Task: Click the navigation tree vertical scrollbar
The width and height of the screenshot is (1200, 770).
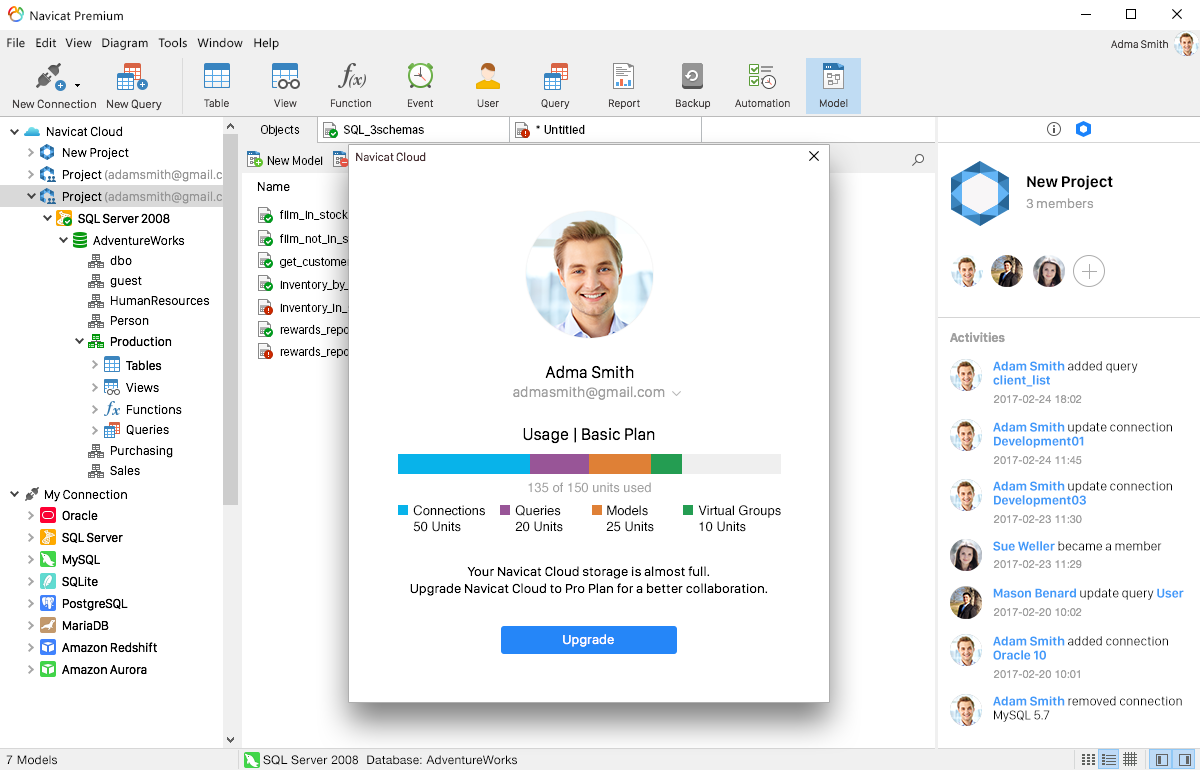Action: pos(231,320)
